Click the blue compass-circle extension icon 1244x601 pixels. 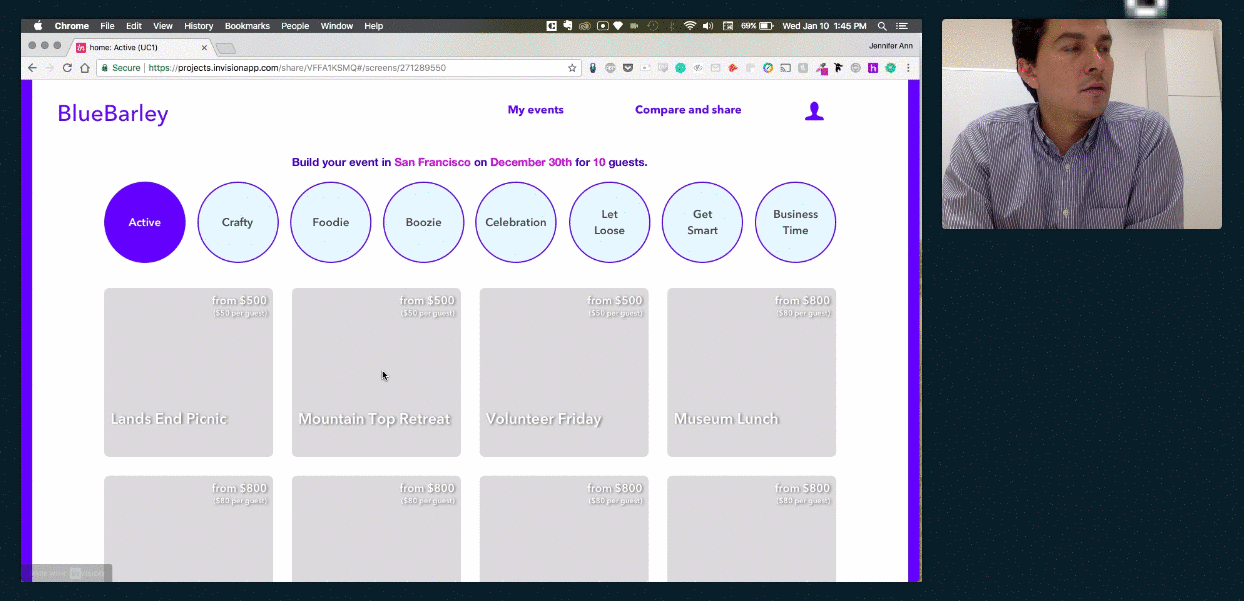coord(768,68)
